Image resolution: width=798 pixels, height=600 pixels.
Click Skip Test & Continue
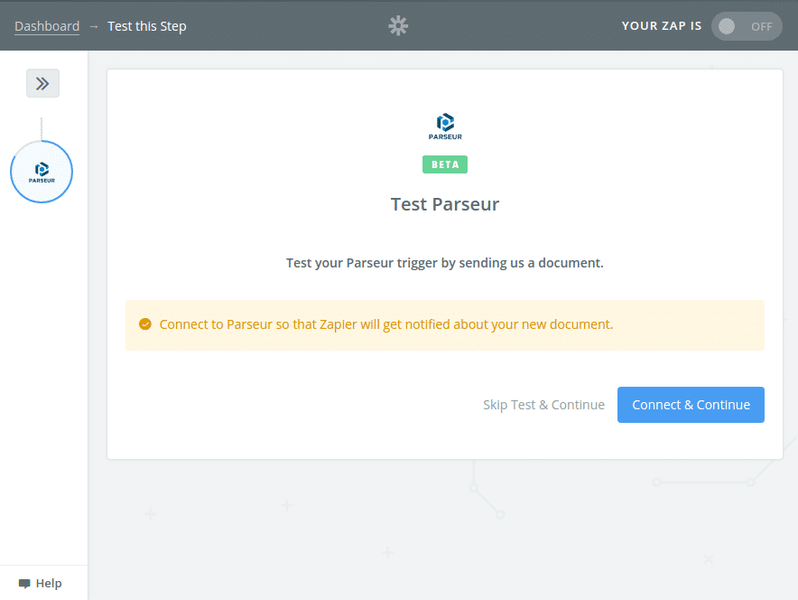[x=544, y=405]
